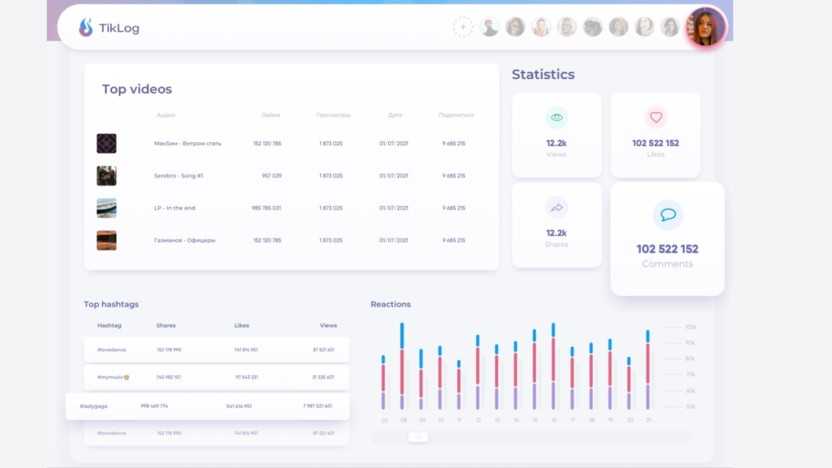Image resolution: width=832 pixels, height=468 pixels.
Task: Sort hashtags by Views column header
Action: coord(328,325)
